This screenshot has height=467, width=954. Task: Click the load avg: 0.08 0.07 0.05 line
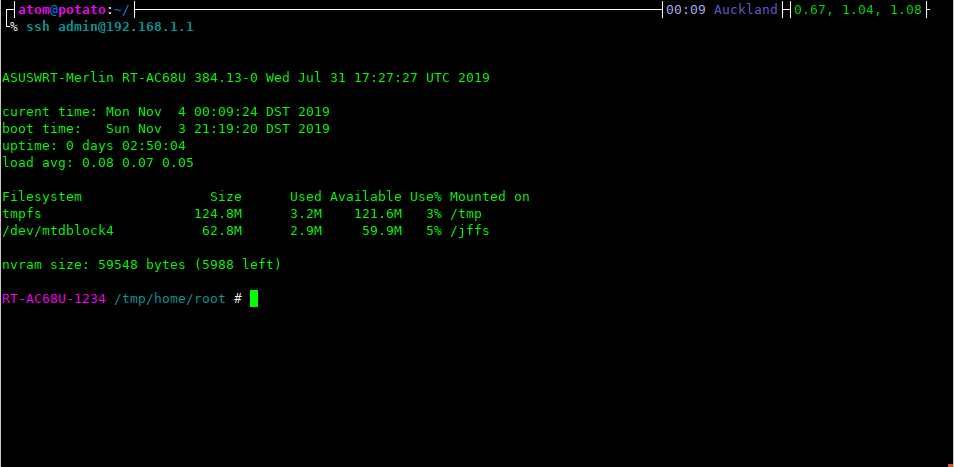98,163
